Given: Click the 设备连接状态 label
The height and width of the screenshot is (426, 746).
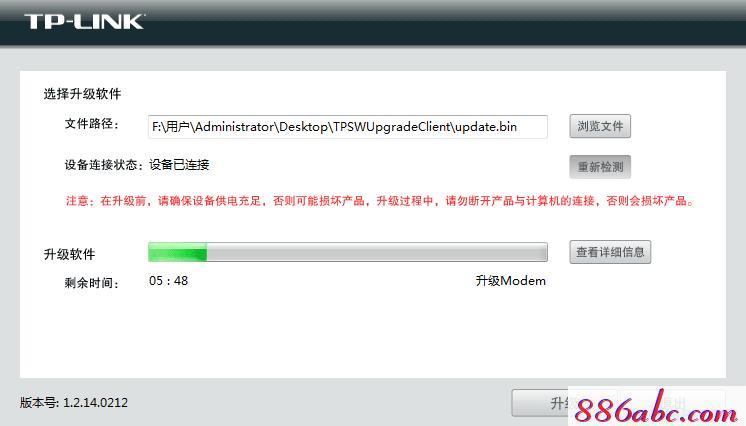Looking at the screenshot, I should click(x=104, y=165).
